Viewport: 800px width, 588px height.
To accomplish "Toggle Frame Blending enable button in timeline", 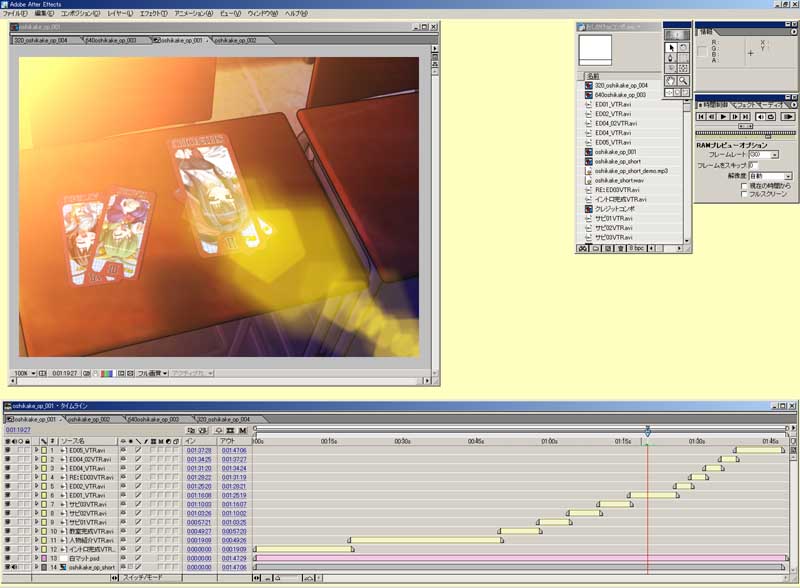I will click(x=230, y=431).
